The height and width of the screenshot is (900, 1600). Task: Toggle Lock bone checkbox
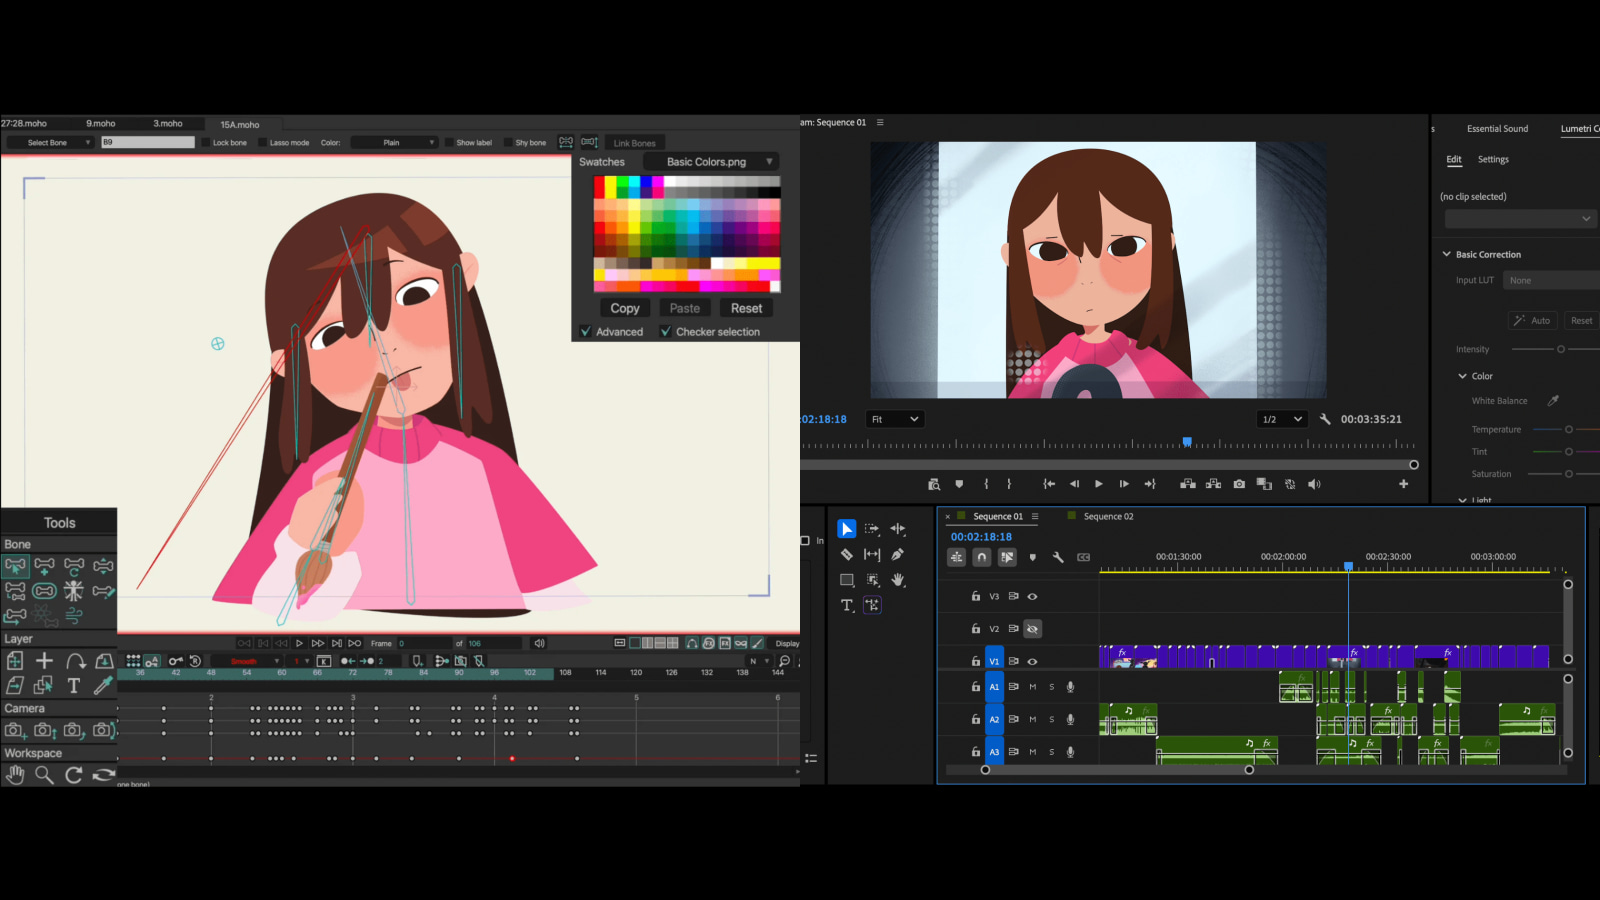coord(206,143)
